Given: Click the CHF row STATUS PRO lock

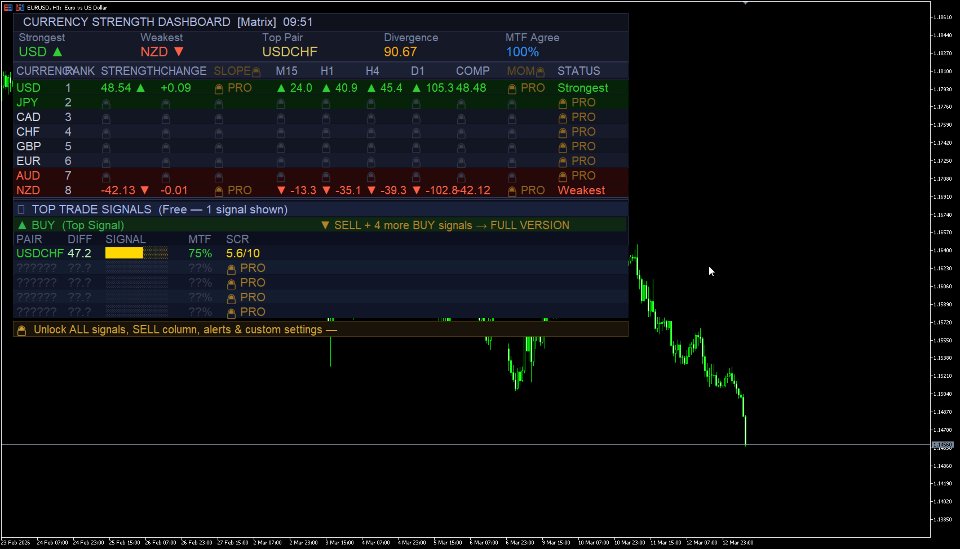Looking at the screenshot, I should [563, 132].
